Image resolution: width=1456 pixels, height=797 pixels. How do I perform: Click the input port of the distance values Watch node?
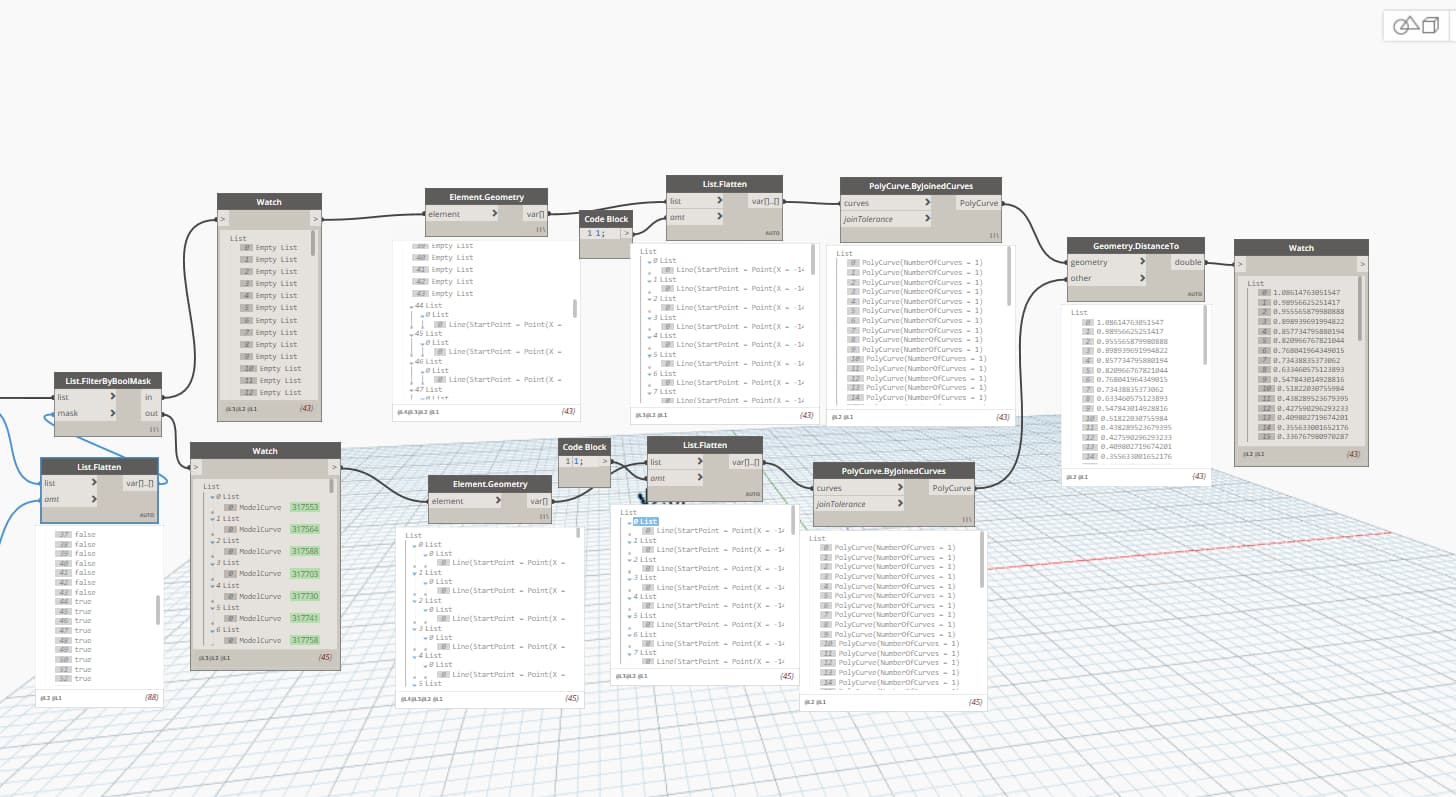point(1241,264)
